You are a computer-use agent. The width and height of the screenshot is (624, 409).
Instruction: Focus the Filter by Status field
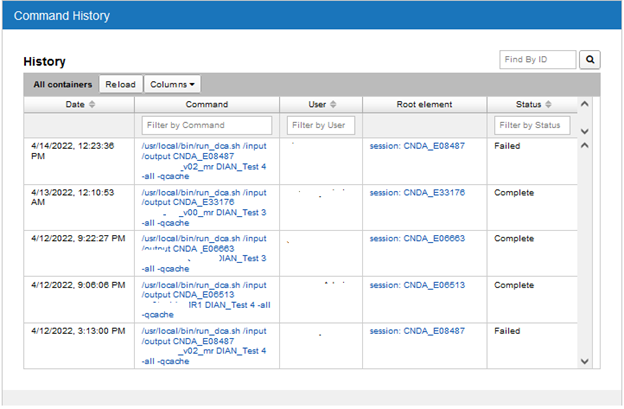[x=532, y=125]
